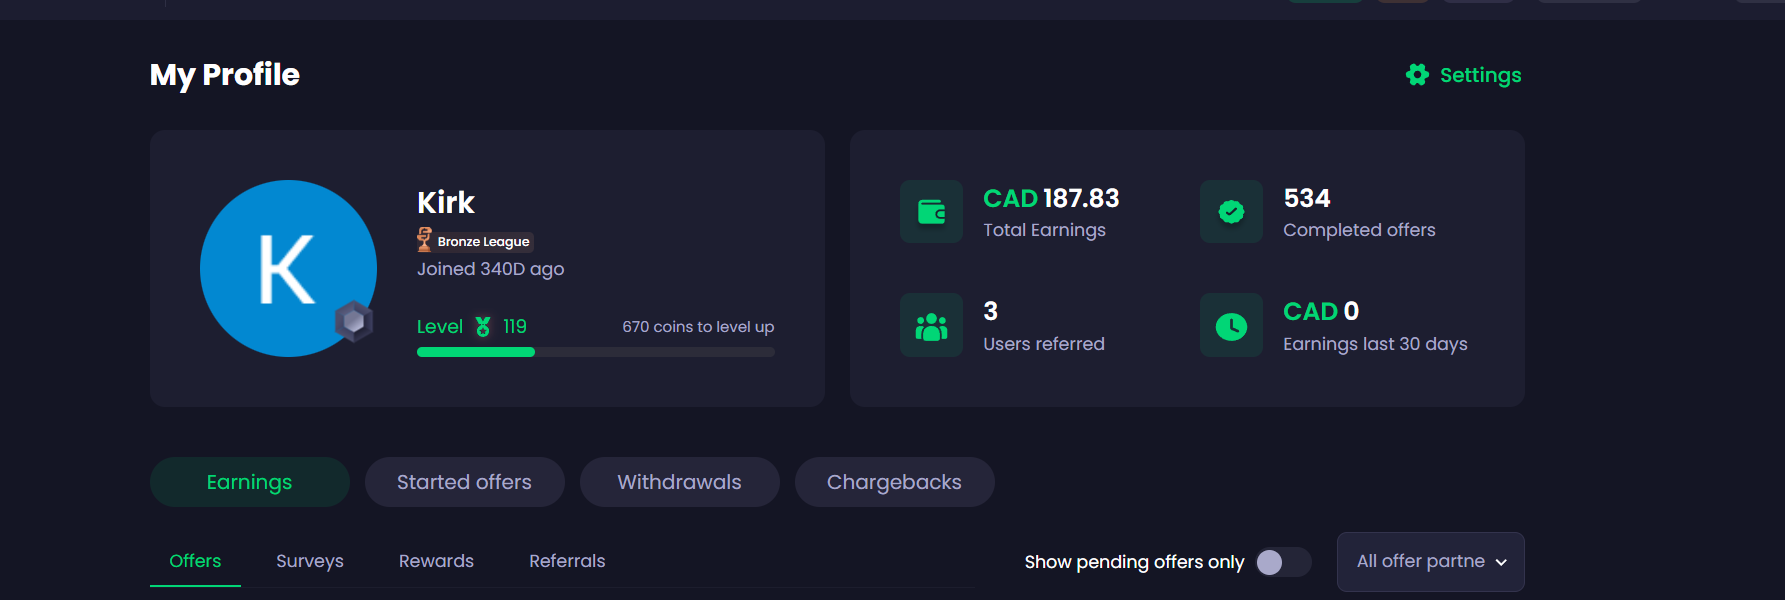The image size is (1785, 600).
Task: Select the Earnings tab
Action: (x=249, y=482)
